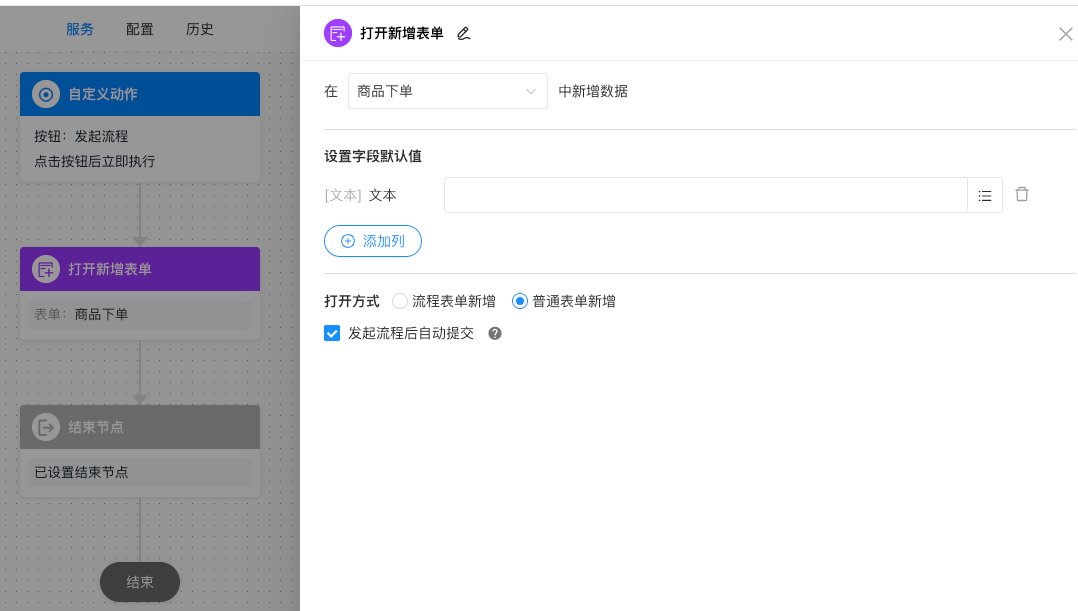Click the list icon in the 文本 field
Image resolution: width=1078 pixels, height=611 pixels.
coord(985,195)
